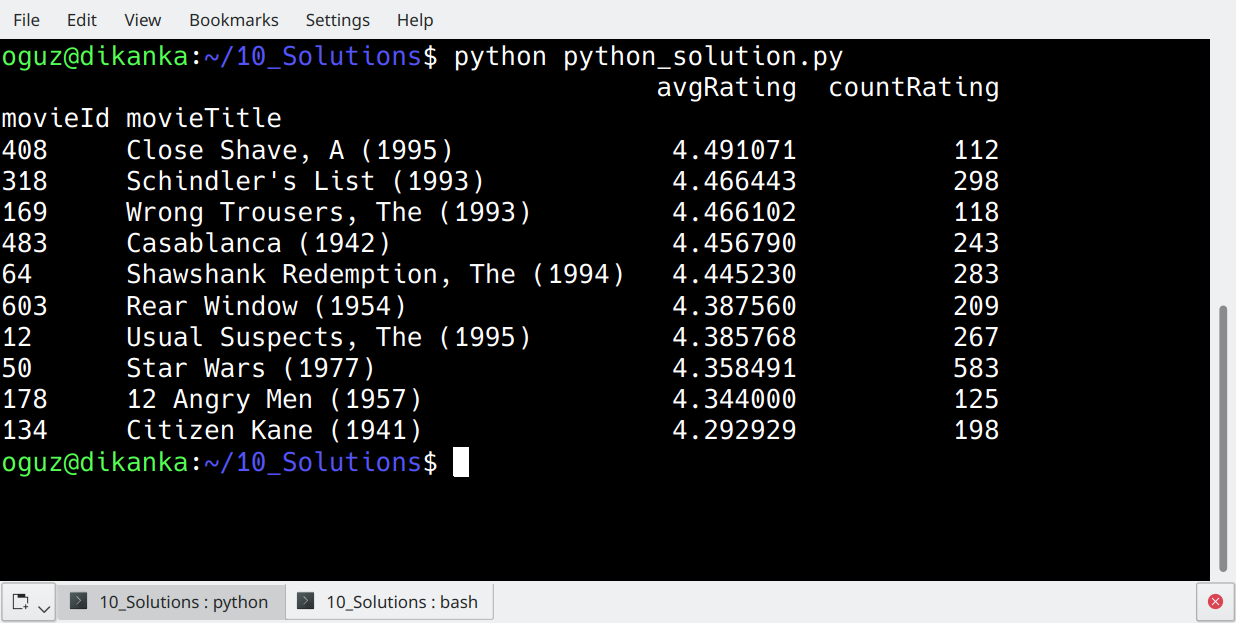Click the avgRating column header text
1236x623 pixels.
pyautogui.click(x=726, y=88)
